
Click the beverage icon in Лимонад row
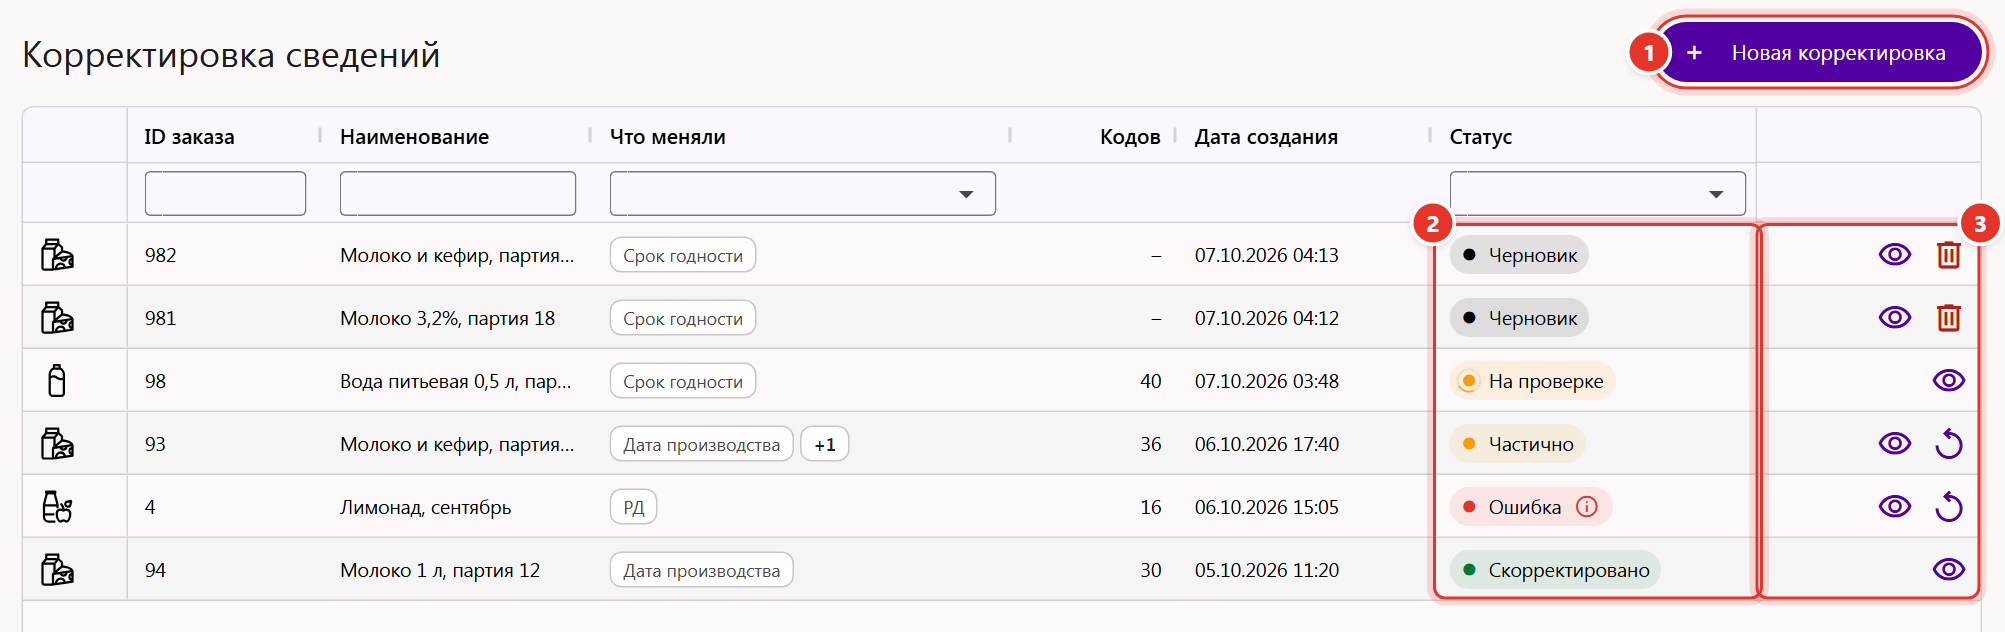57,507
